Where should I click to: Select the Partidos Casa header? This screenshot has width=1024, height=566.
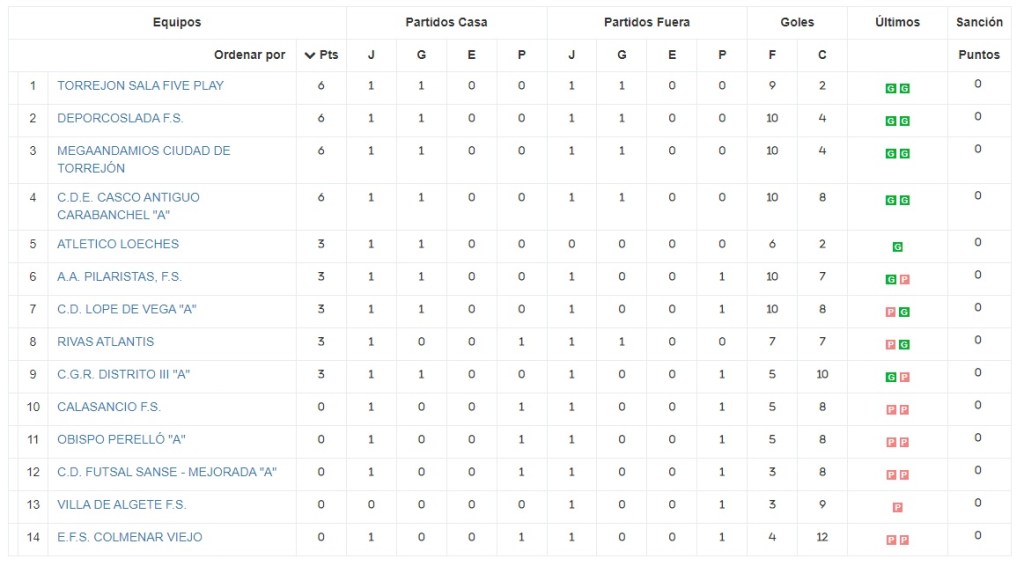446,22
